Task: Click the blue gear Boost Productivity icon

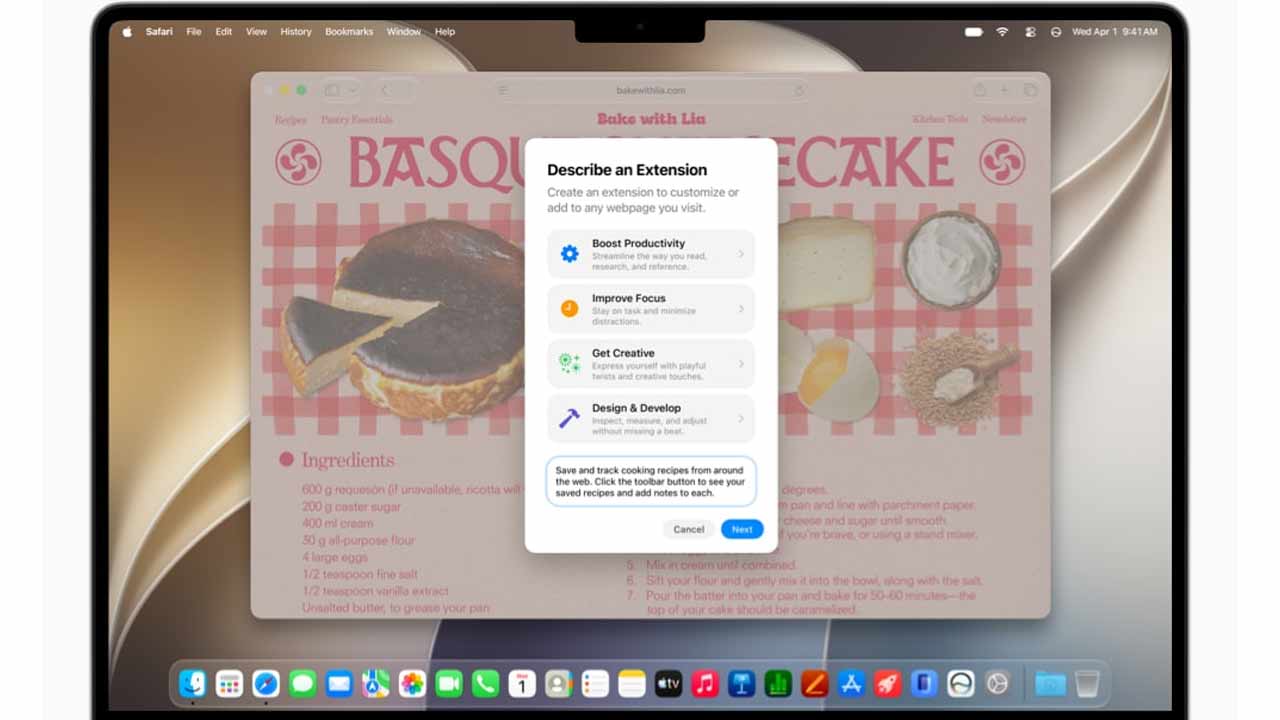Action: [x=569, y=254]
